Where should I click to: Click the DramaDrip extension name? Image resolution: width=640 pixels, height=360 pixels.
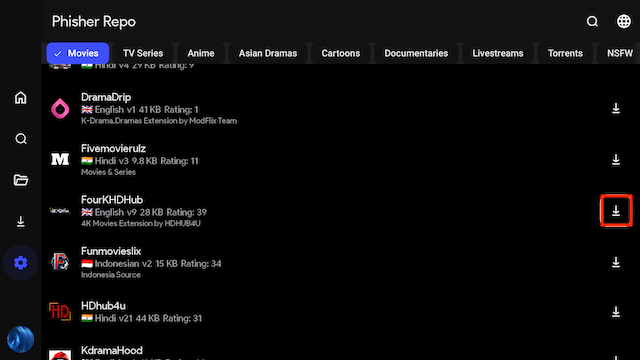point(106,97)
